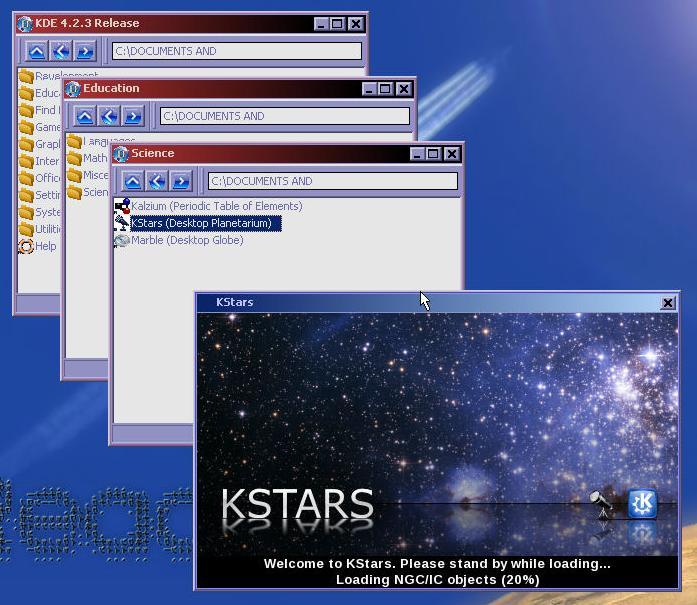Close the KDE 4.2.3 Release window
Viewport: 697px width, 605px height.
coord(356,24)
